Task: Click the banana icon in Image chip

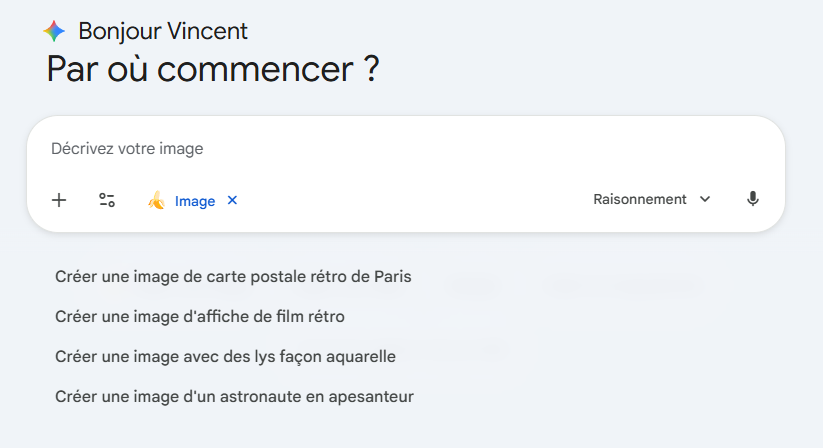Action: point(156,201)
